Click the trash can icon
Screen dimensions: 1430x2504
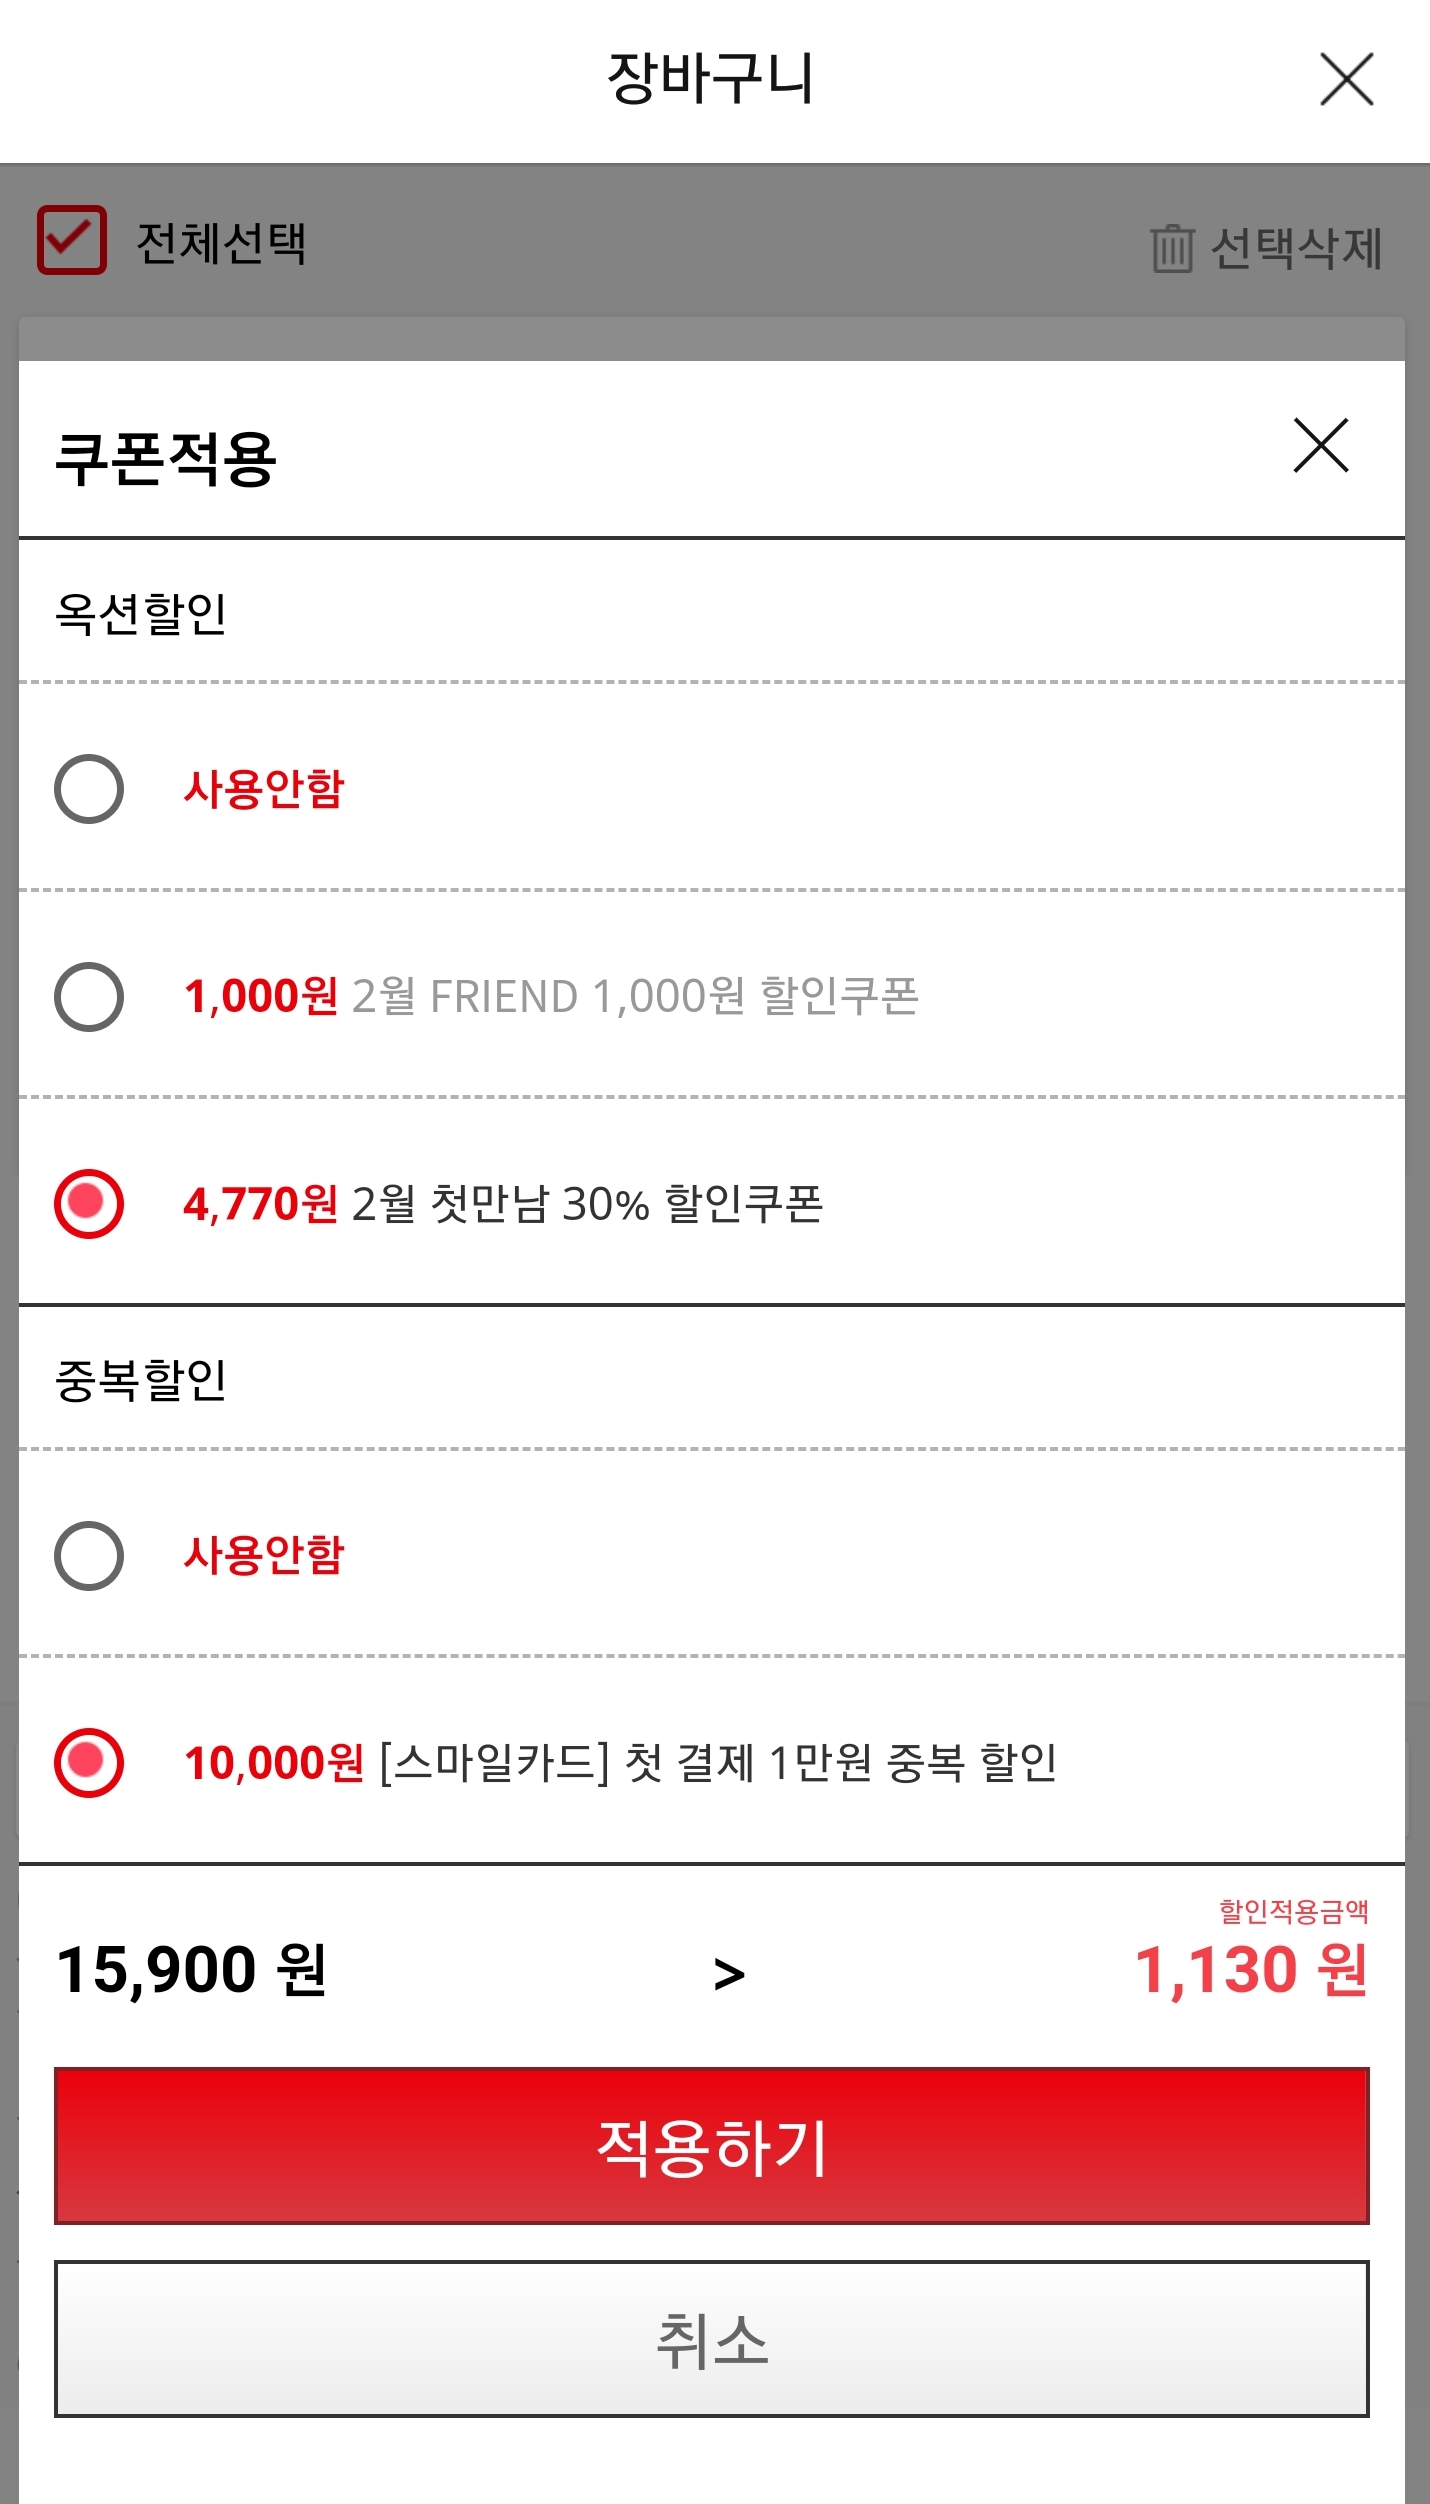click(1172, 248)
